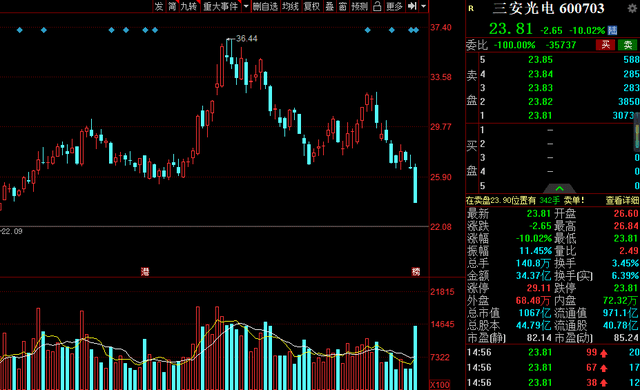Select sell level 4 price 23.84
The image size is (640, 390).
(x=540, y=74)
